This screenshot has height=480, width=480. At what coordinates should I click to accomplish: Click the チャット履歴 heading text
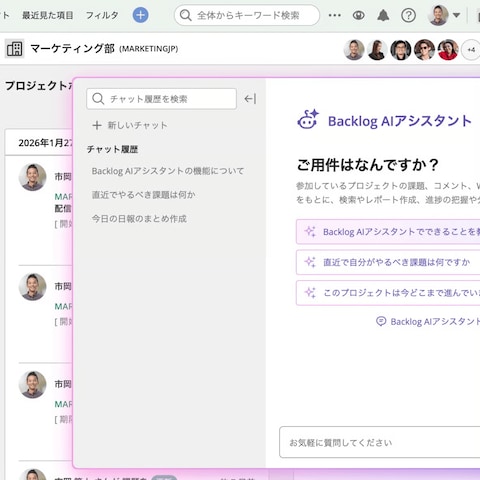point(112,149)
